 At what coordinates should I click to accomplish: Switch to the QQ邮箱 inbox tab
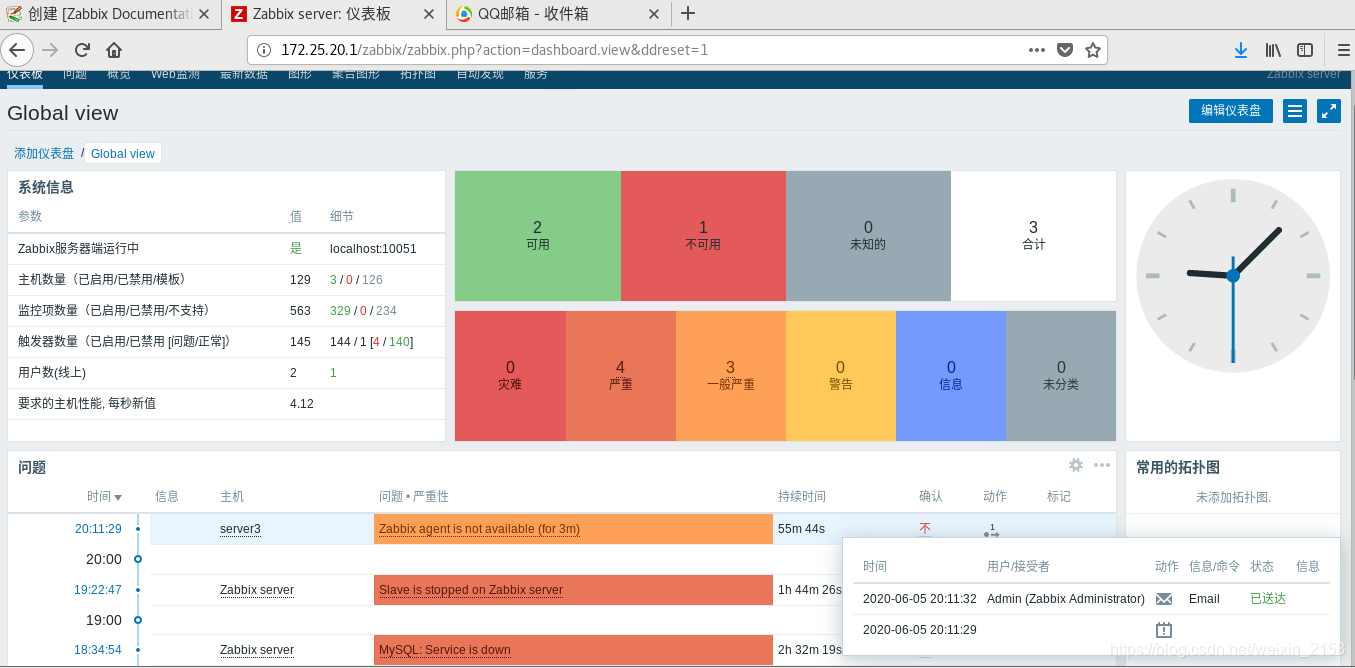[559, 14]
